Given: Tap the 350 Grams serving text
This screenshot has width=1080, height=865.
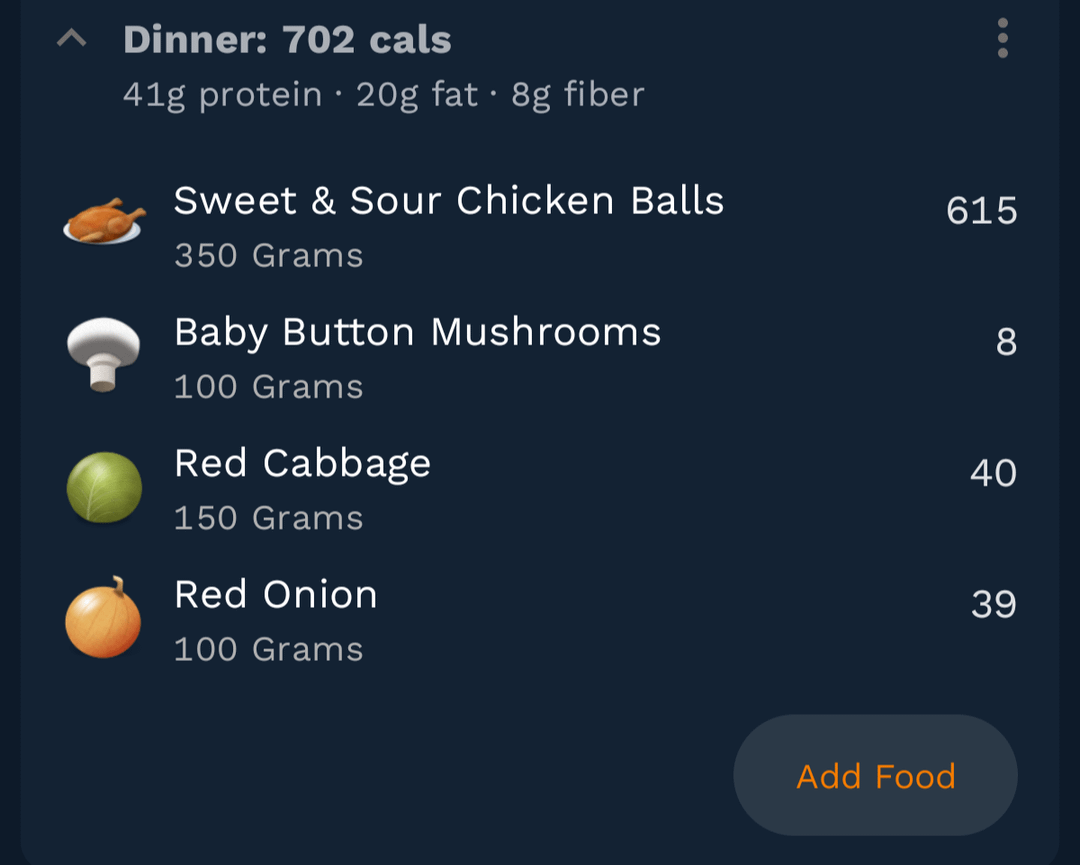Looking at the screenshot, I should [x=268, y=256].
